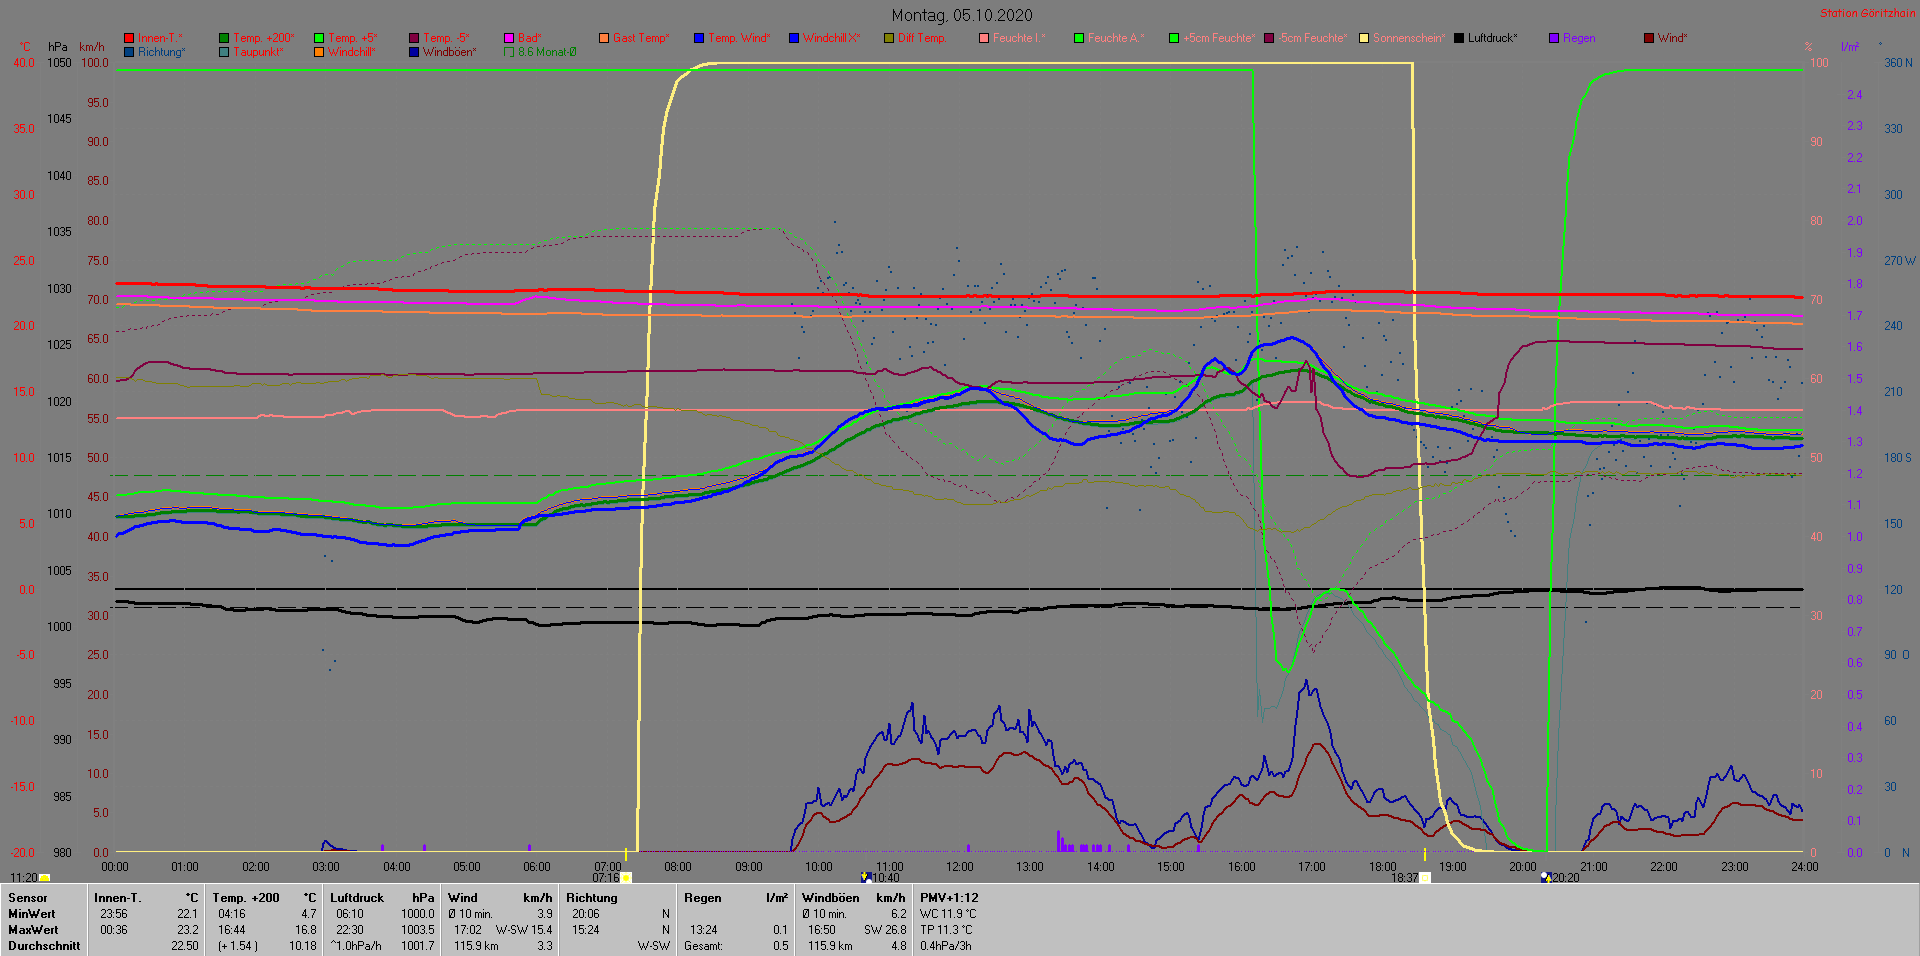
Task: Click the Durchschnitt row label
Action: coord(44,946)
